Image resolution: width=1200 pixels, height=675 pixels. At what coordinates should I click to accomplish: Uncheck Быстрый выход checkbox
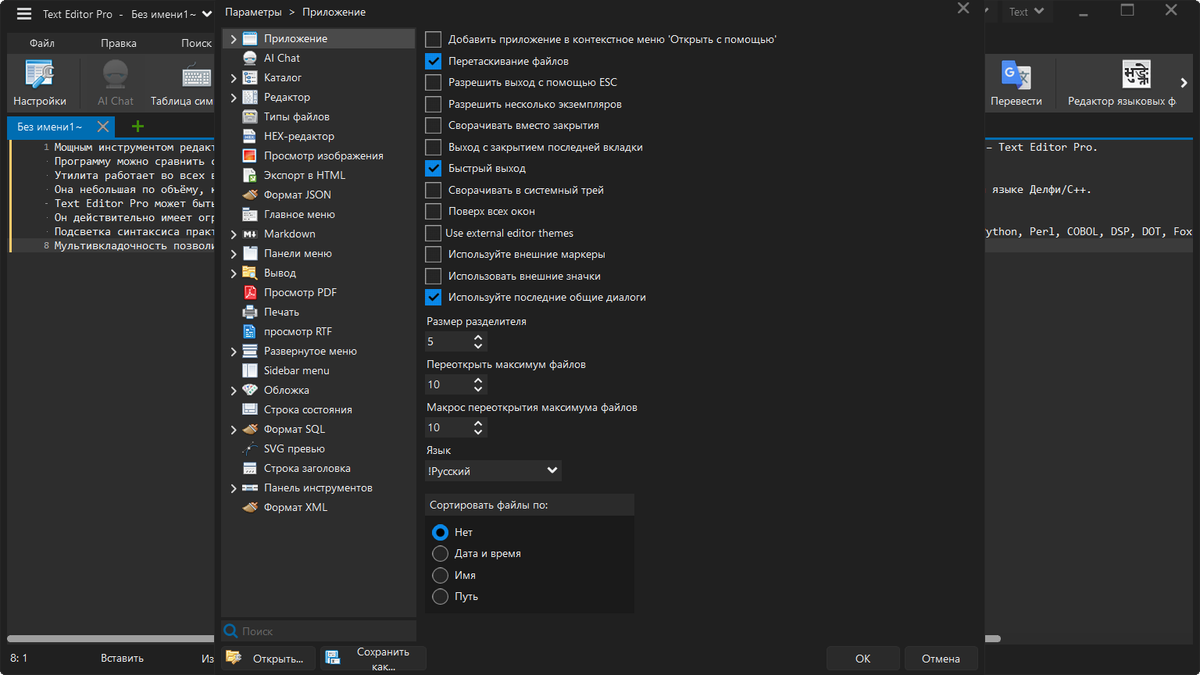(433, 168)
